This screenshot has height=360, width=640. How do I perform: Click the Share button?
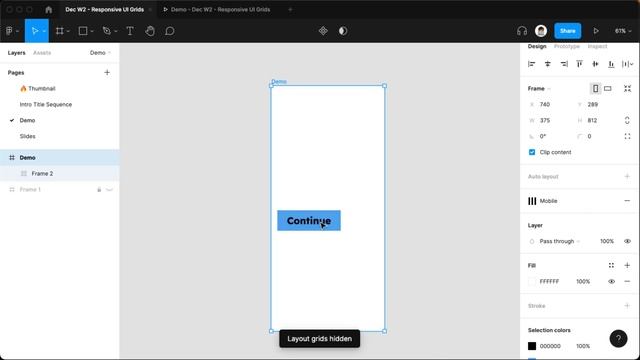pos(567,31)
